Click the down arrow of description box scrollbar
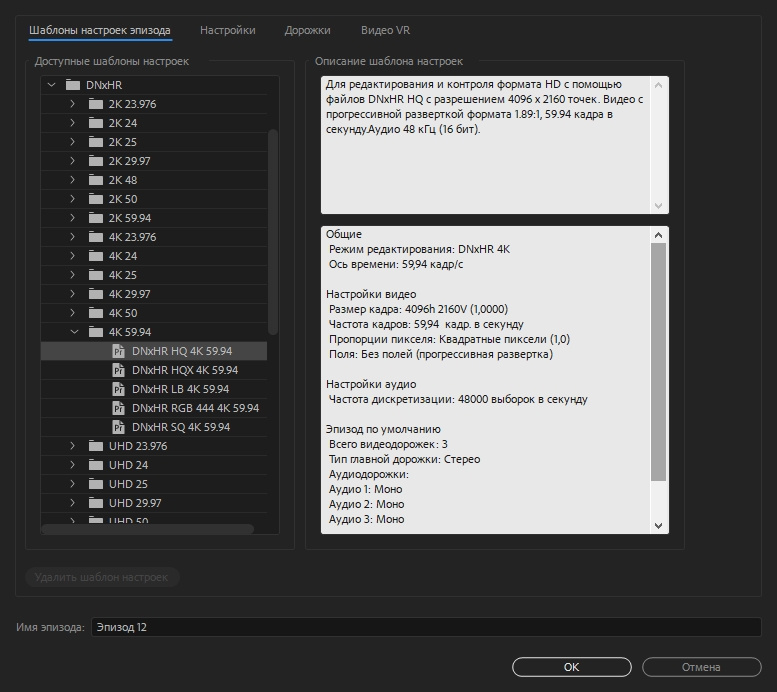Image resolution: width=777 pixels, height=692 pixels. [658, 205]
